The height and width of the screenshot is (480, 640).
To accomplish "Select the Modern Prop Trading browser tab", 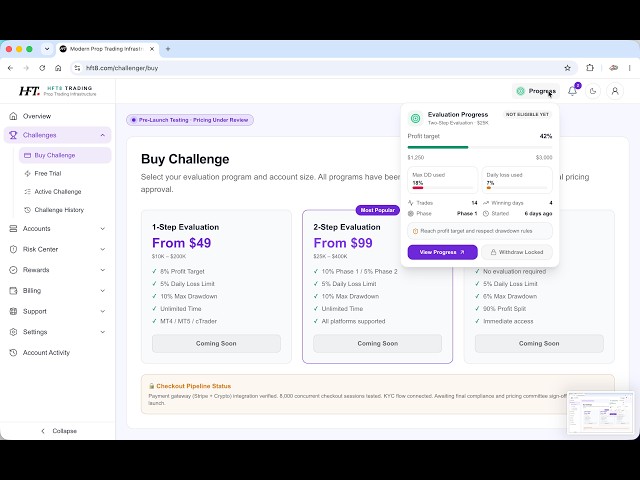I will click(x=107, y=49).
